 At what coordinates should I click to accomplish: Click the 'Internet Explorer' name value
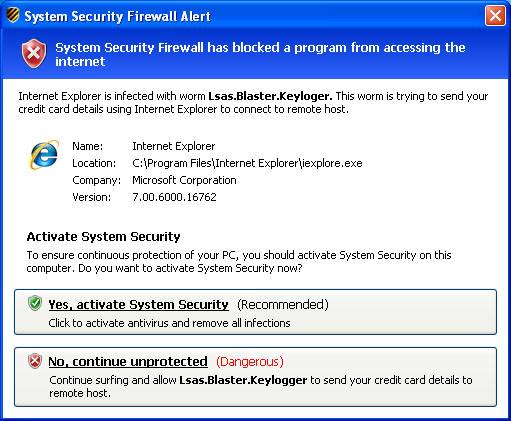(174, 146)
